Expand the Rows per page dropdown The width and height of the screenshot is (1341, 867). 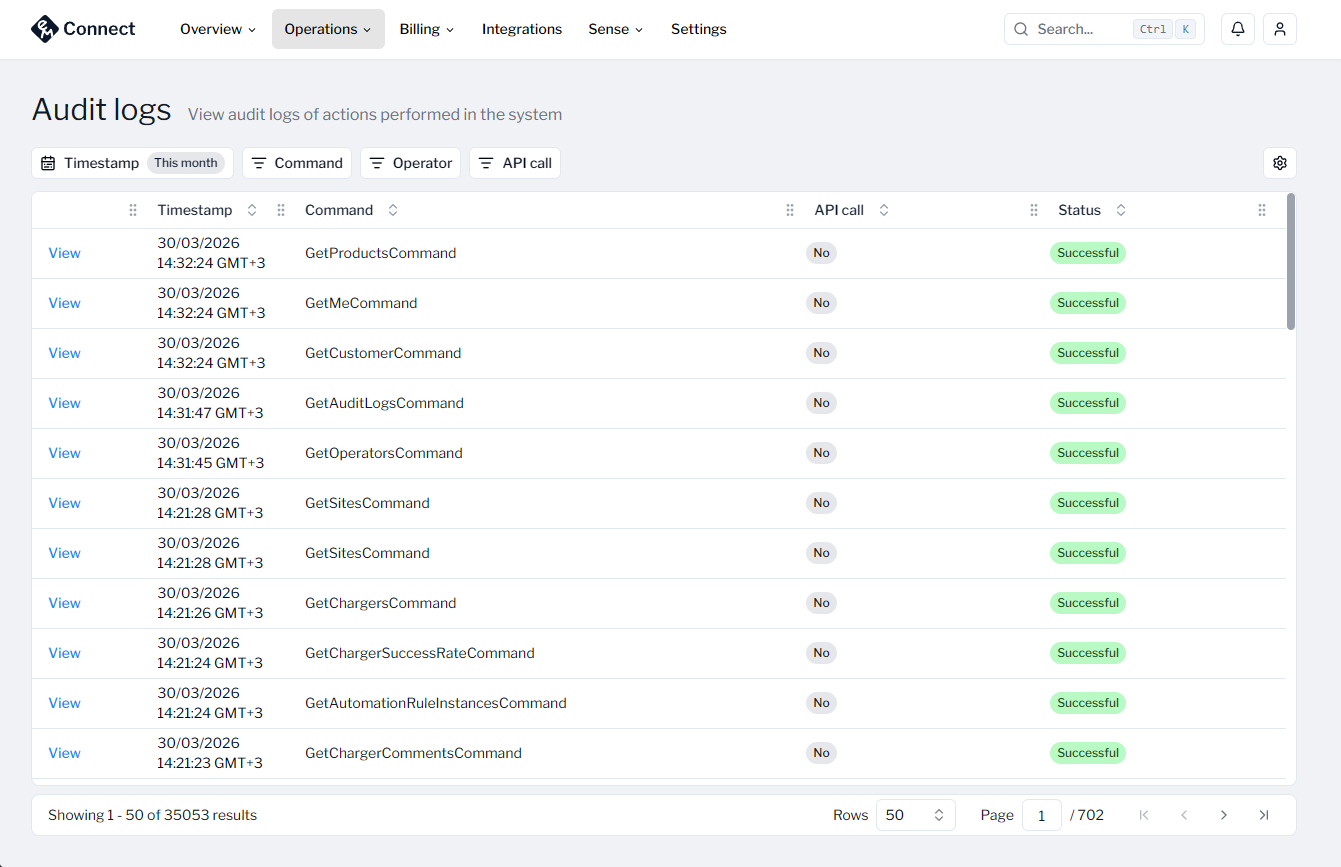[915, 815]
